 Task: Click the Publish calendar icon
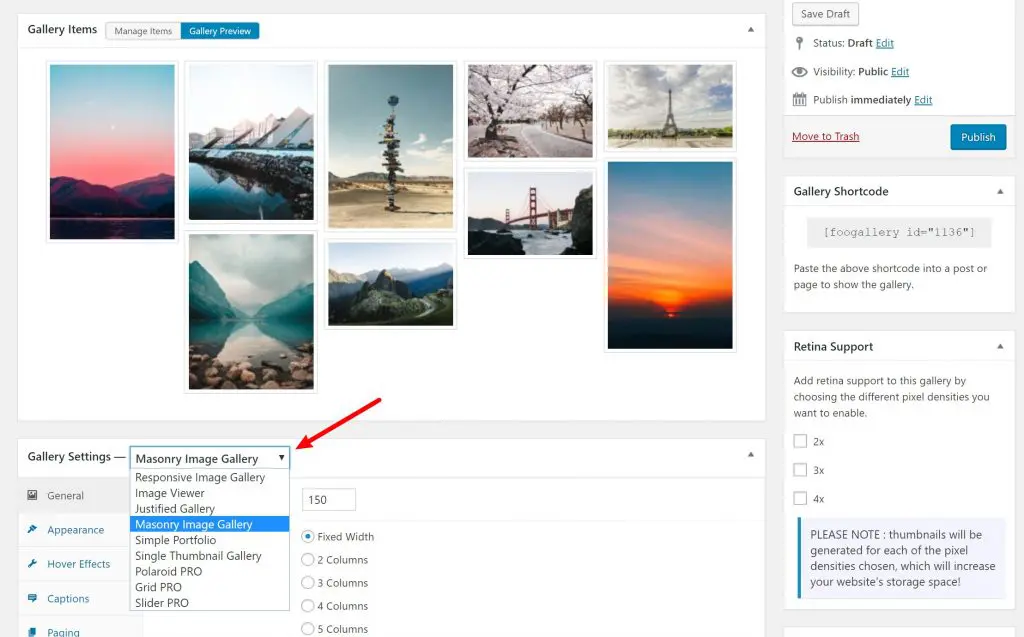[799, 100]
